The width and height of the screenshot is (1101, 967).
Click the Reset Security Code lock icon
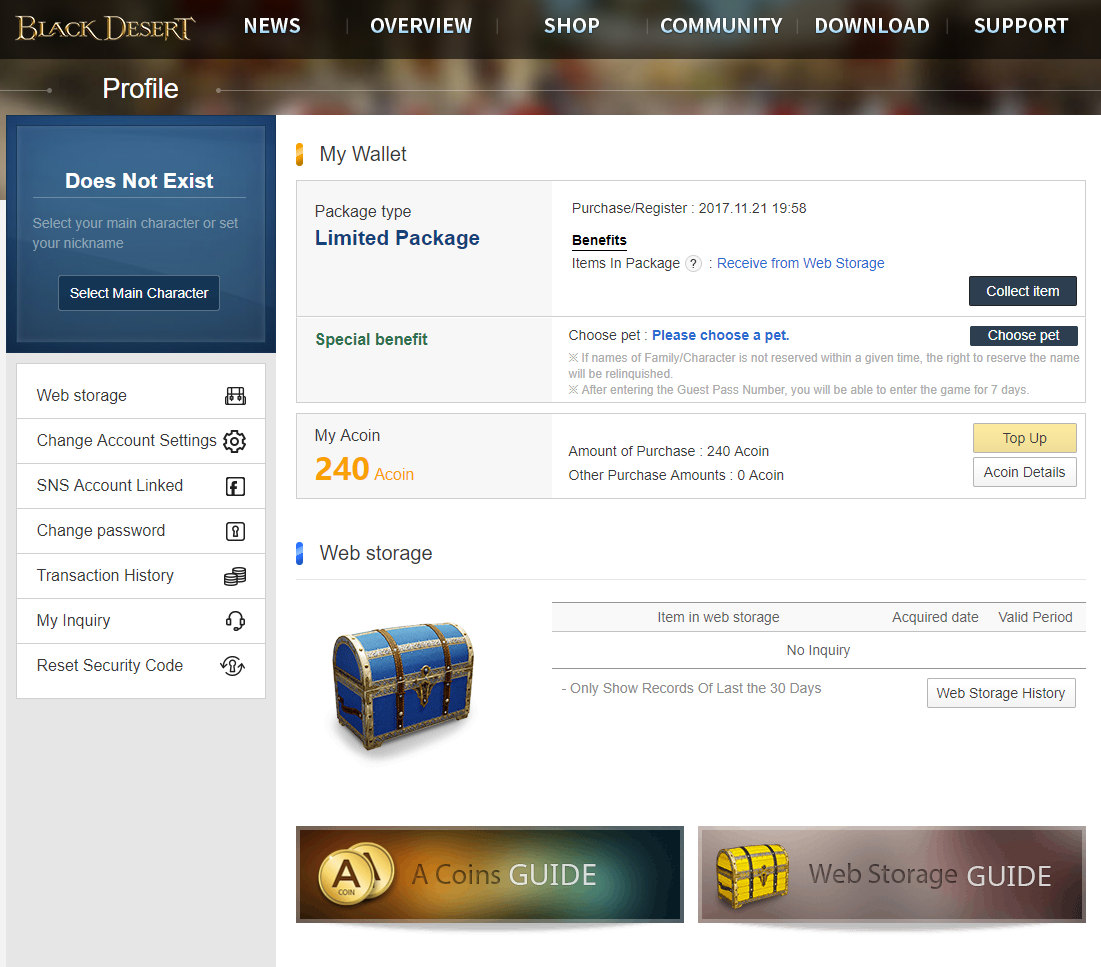(x=232, y=666)
